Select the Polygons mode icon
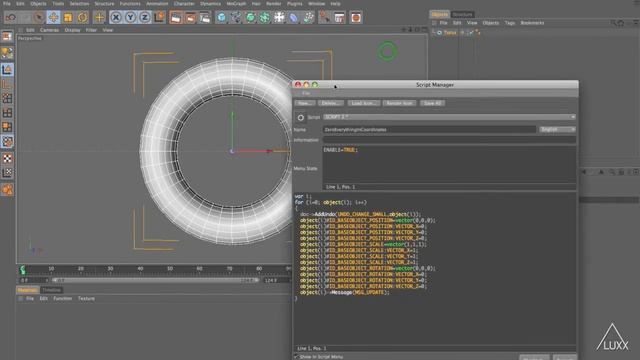The image size is (640, 360). 7,127
